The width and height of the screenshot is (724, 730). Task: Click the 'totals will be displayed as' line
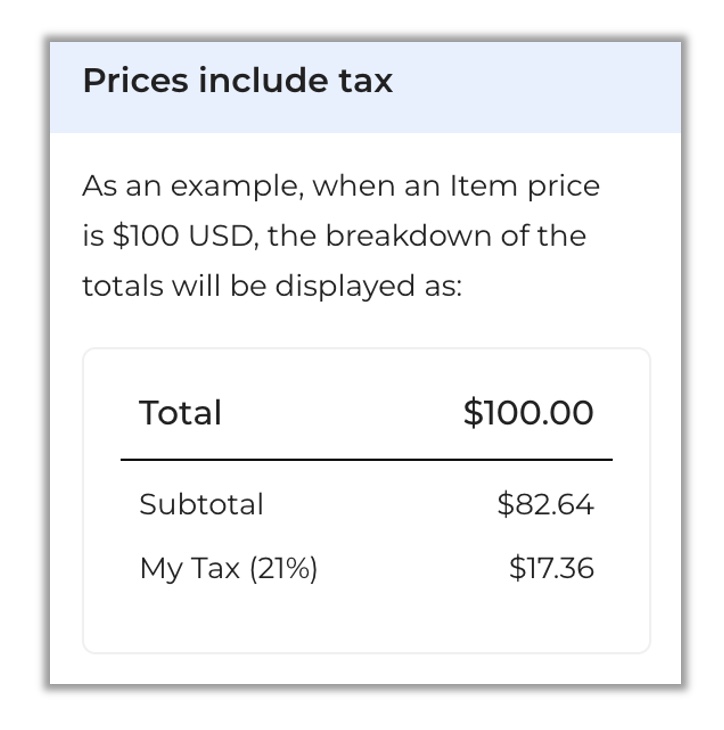point(272,285)
